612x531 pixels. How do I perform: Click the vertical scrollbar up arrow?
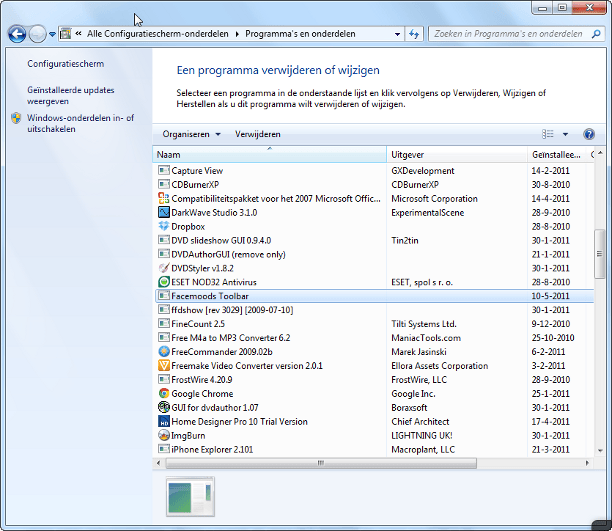(x=600, y=153)
